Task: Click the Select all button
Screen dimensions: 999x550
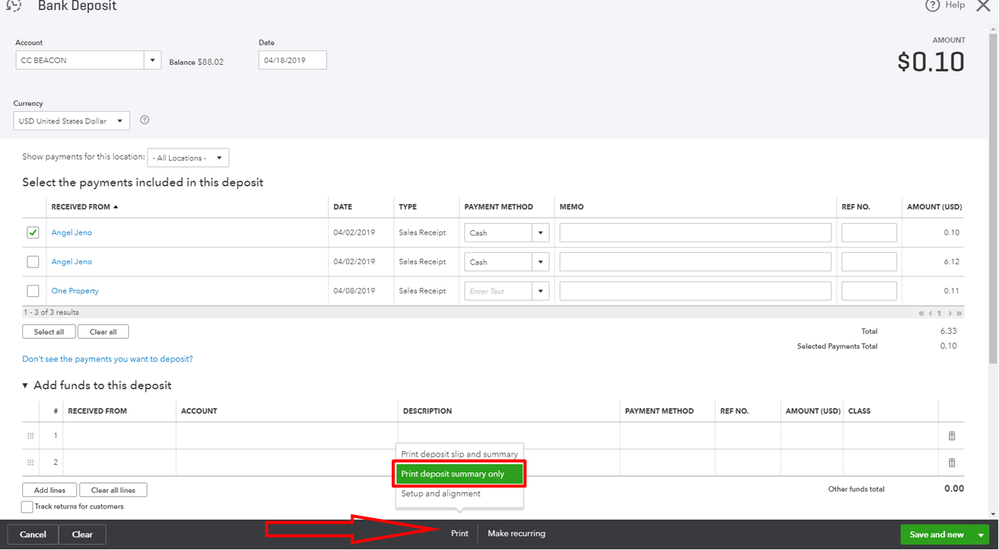Action: (48, 332)
